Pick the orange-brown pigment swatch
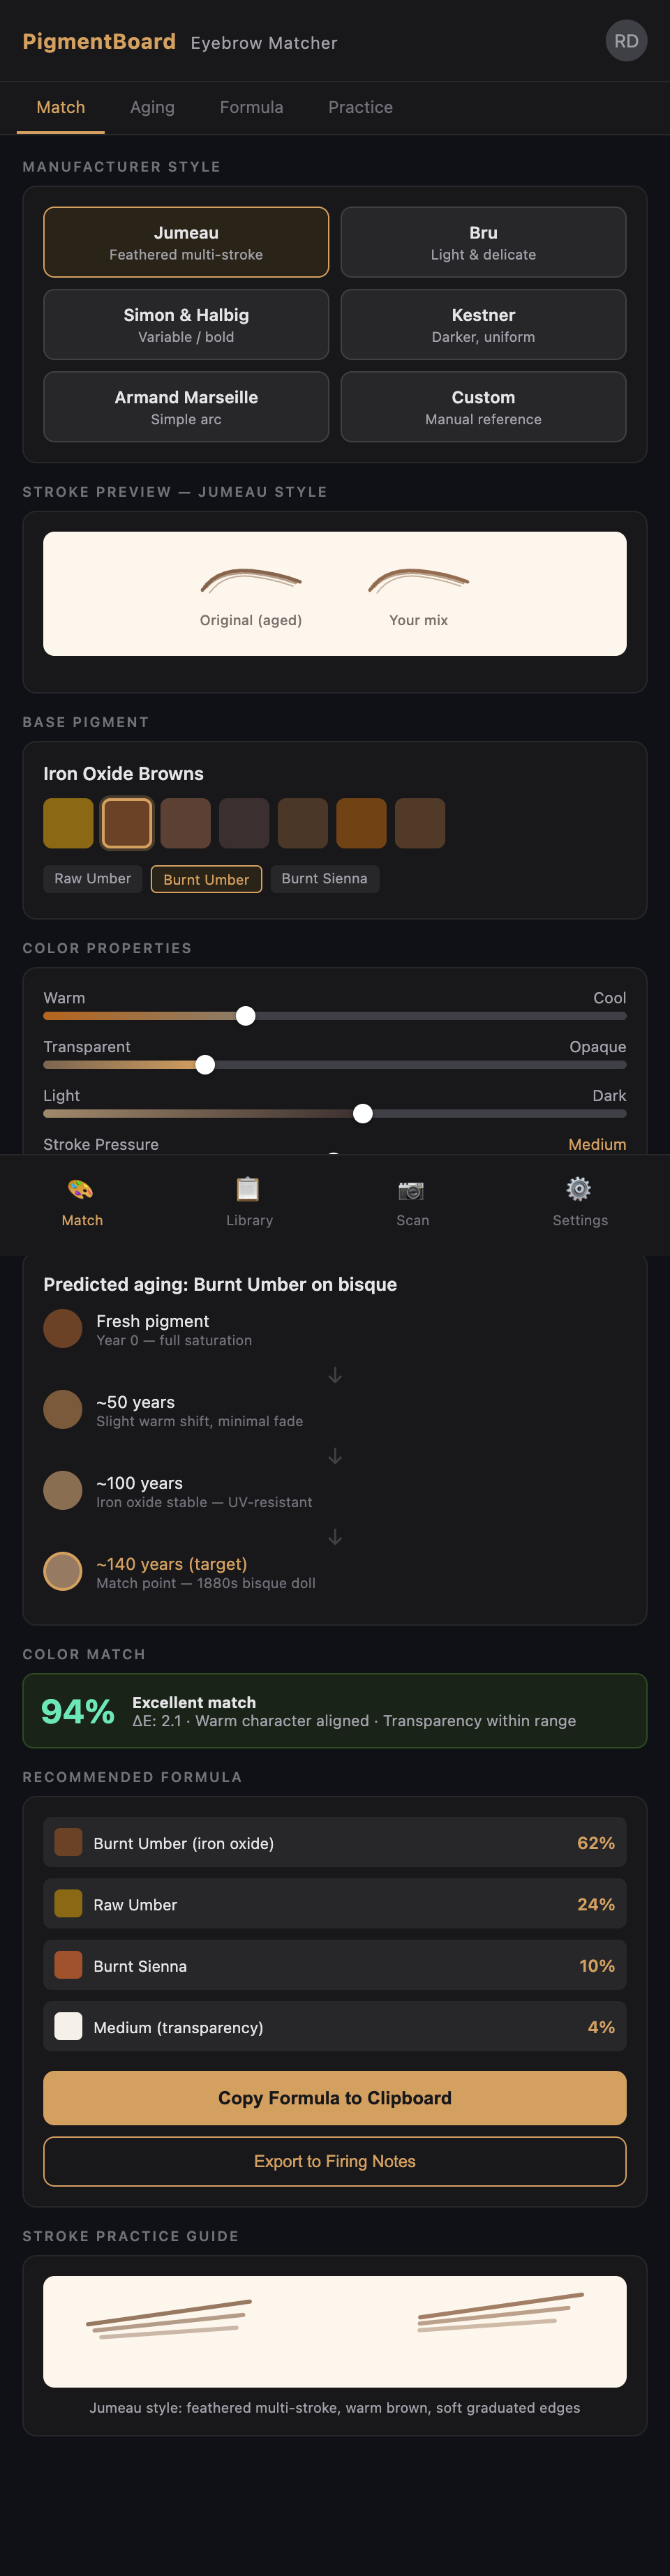 click(x=361, y=823)
